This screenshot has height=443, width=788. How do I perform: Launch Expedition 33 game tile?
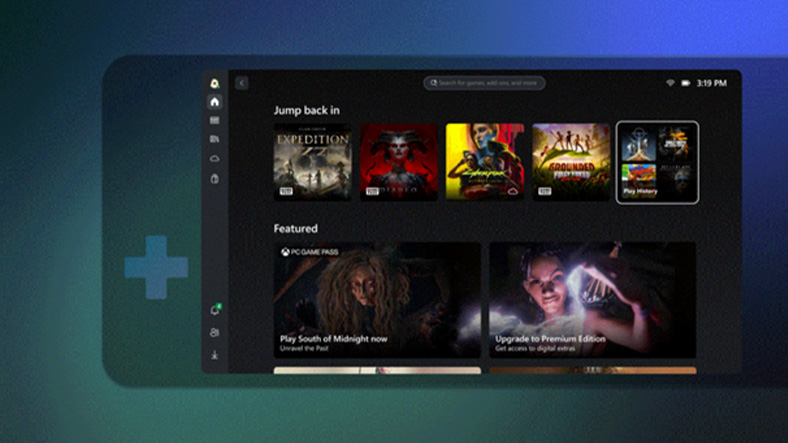pos(312,162)
